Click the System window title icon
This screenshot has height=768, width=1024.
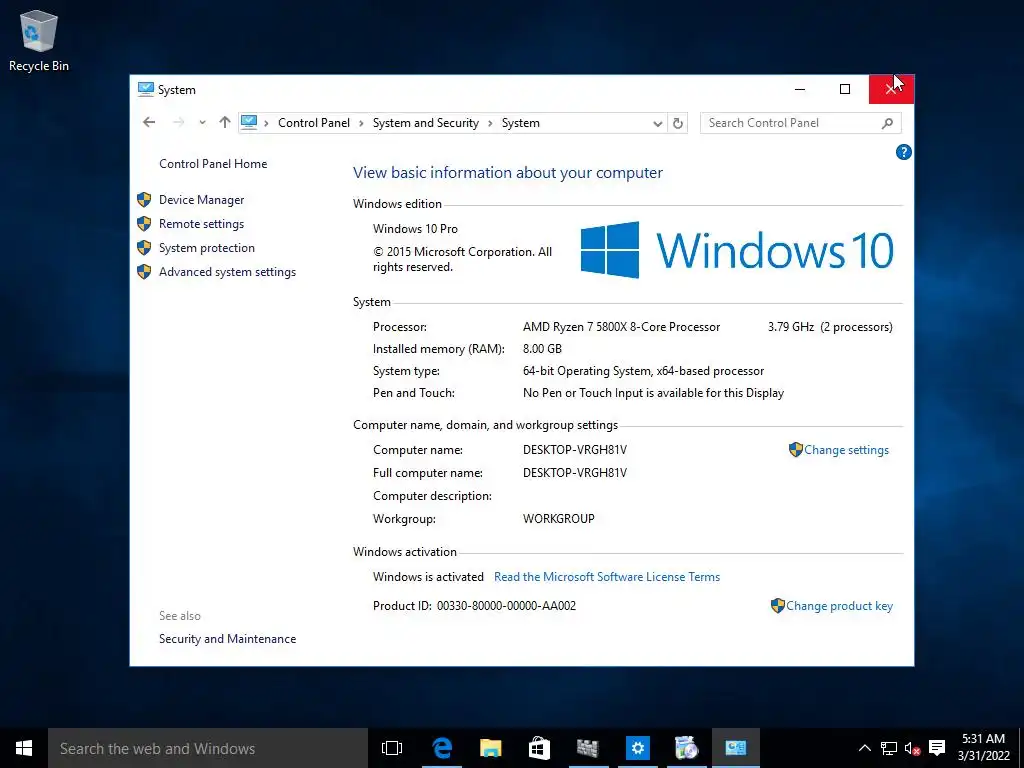pyautogui.click(x=146, y=89)
